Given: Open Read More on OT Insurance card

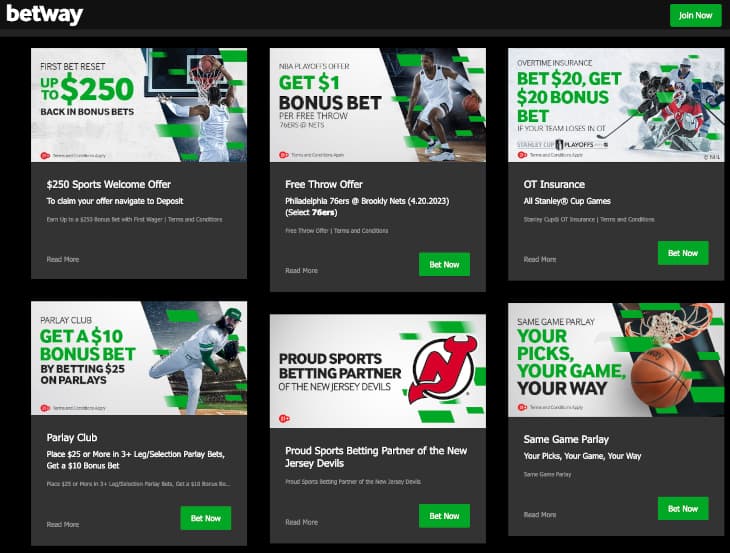Looking at the screenshot, I should pyautogui.click(x=540, y=259).
